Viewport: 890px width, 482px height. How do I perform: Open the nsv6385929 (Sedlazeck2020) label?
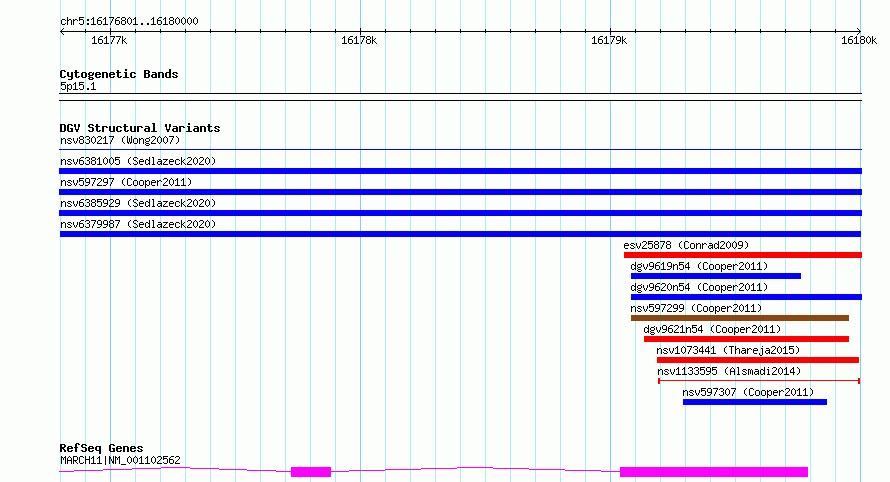tap(138, 203)
